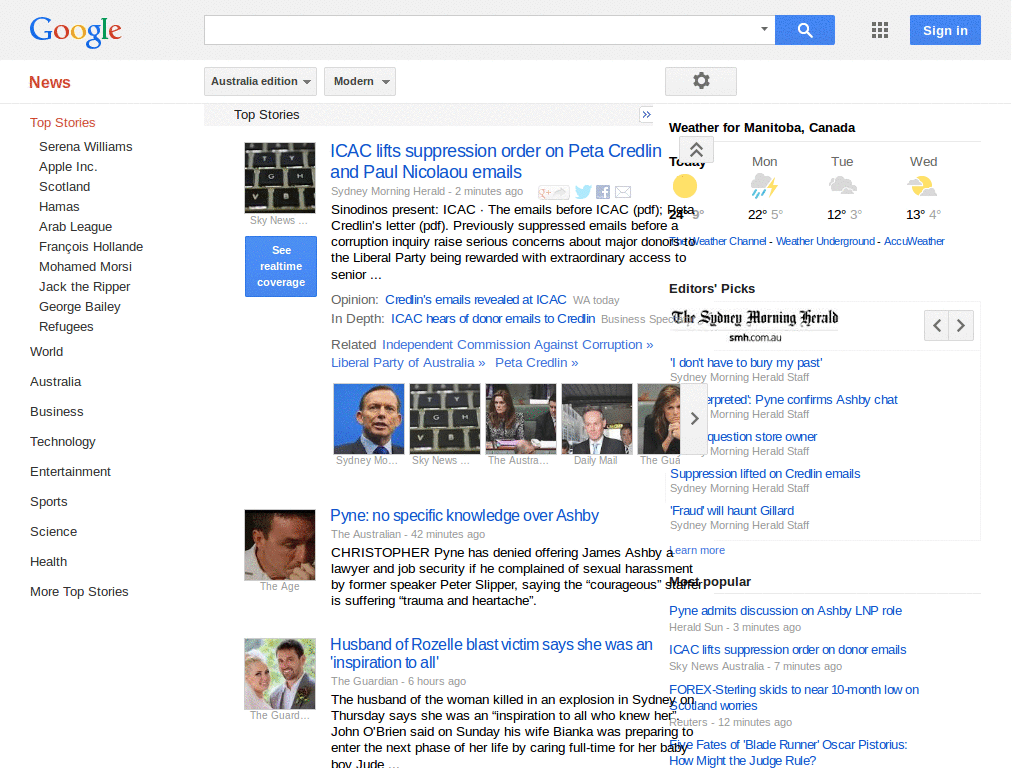Screen dimensions: 1024x768
Task: Open Credlin's emails revealed at ICAC opinion
Action: point(475,300)
